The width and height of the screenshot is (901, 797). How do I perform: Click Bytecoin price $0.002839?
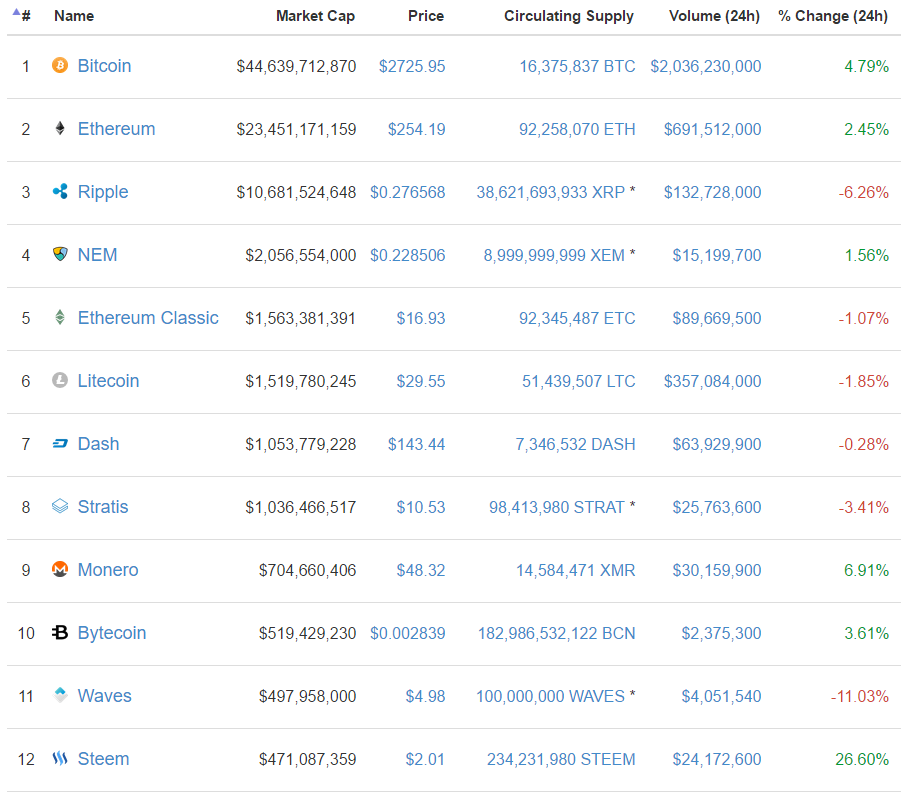point(407,633)
